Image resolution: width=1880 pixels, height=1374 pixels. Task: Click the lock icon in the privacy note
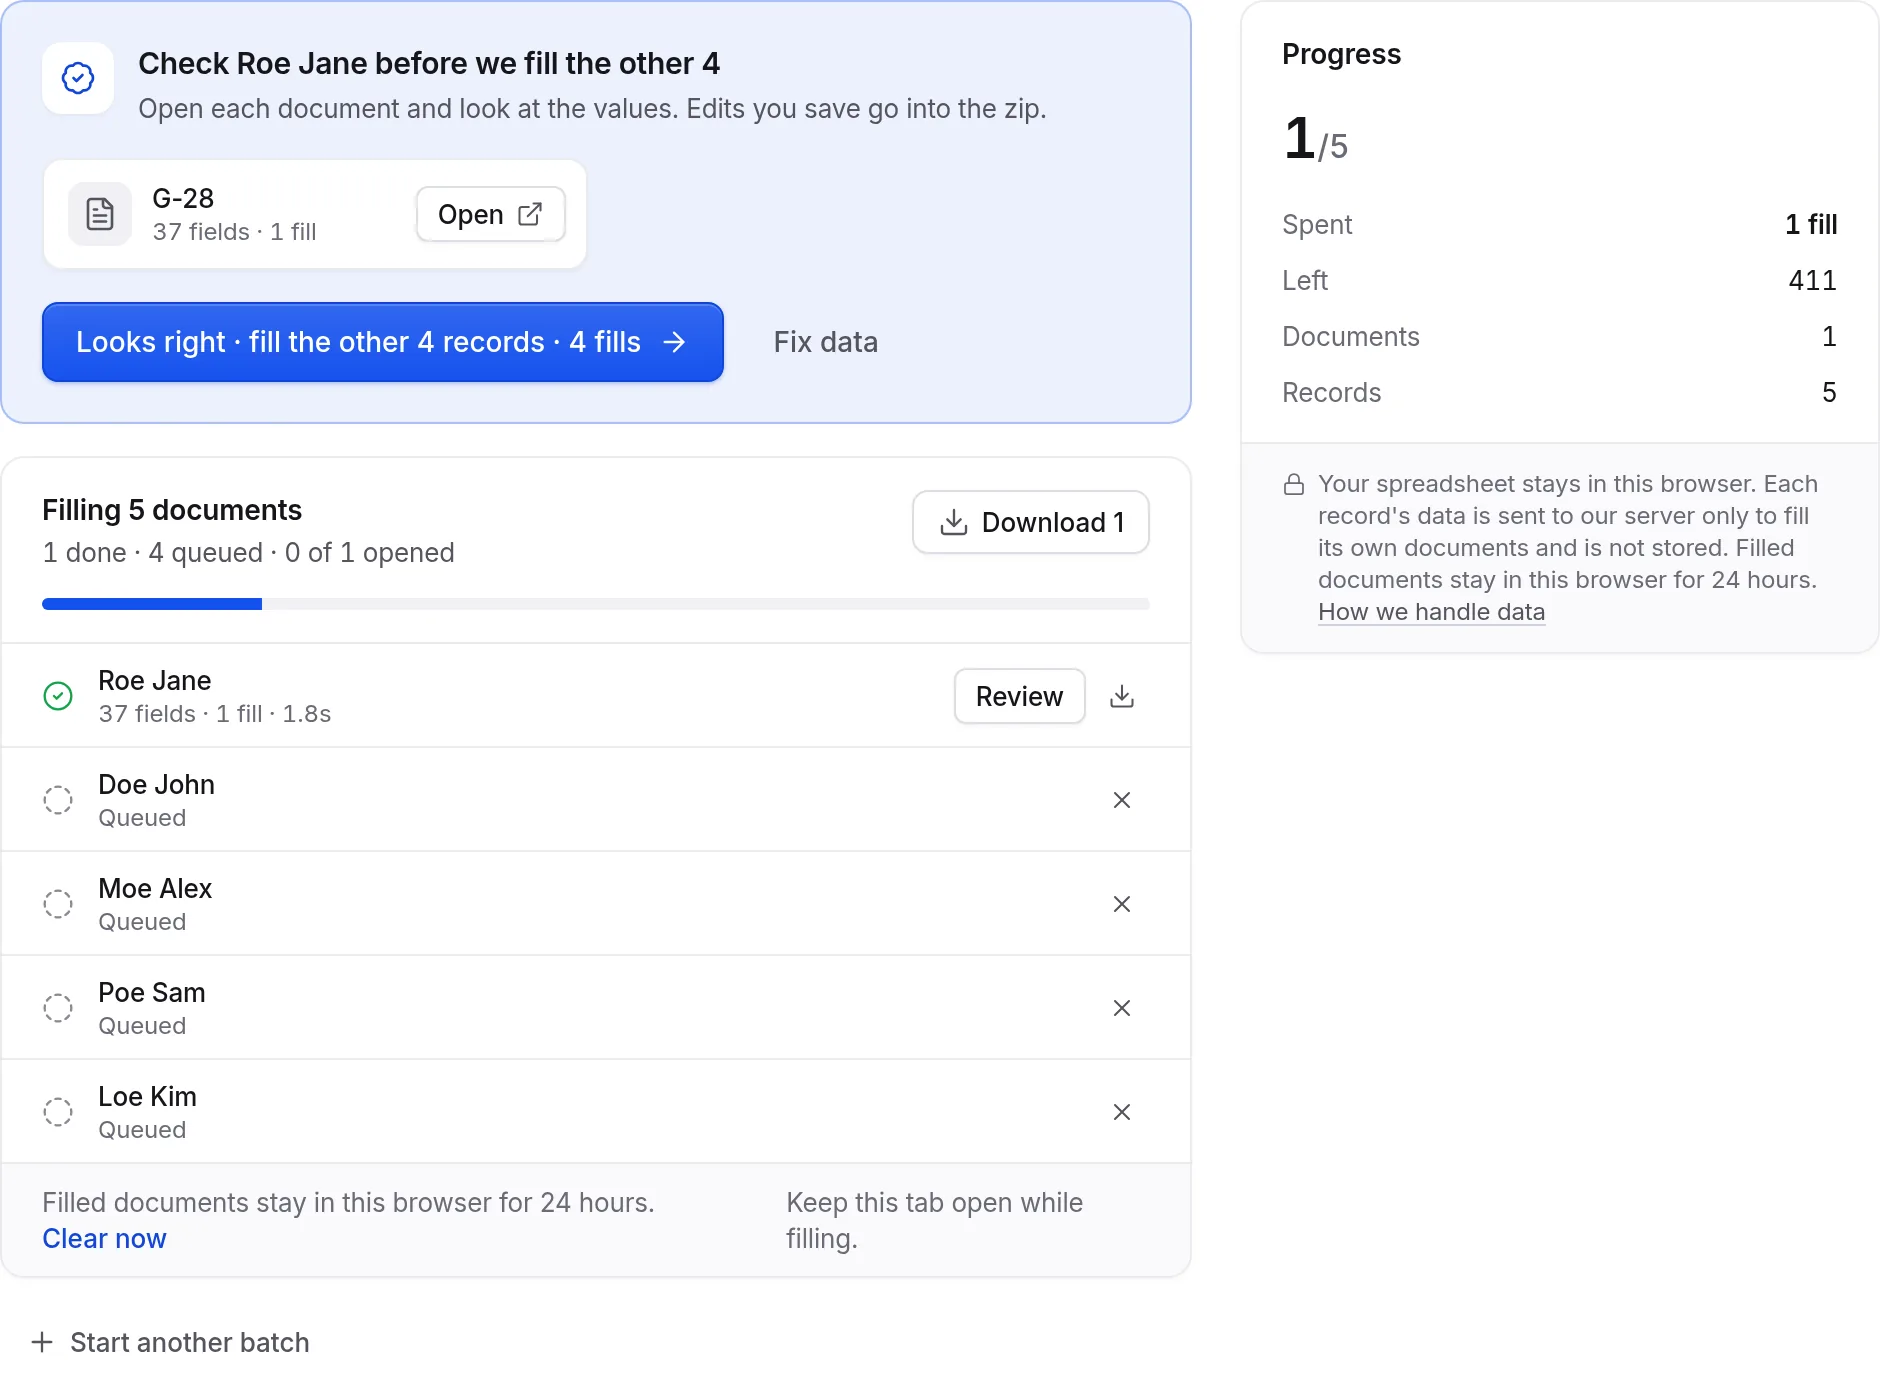[x=1294, y=485]
